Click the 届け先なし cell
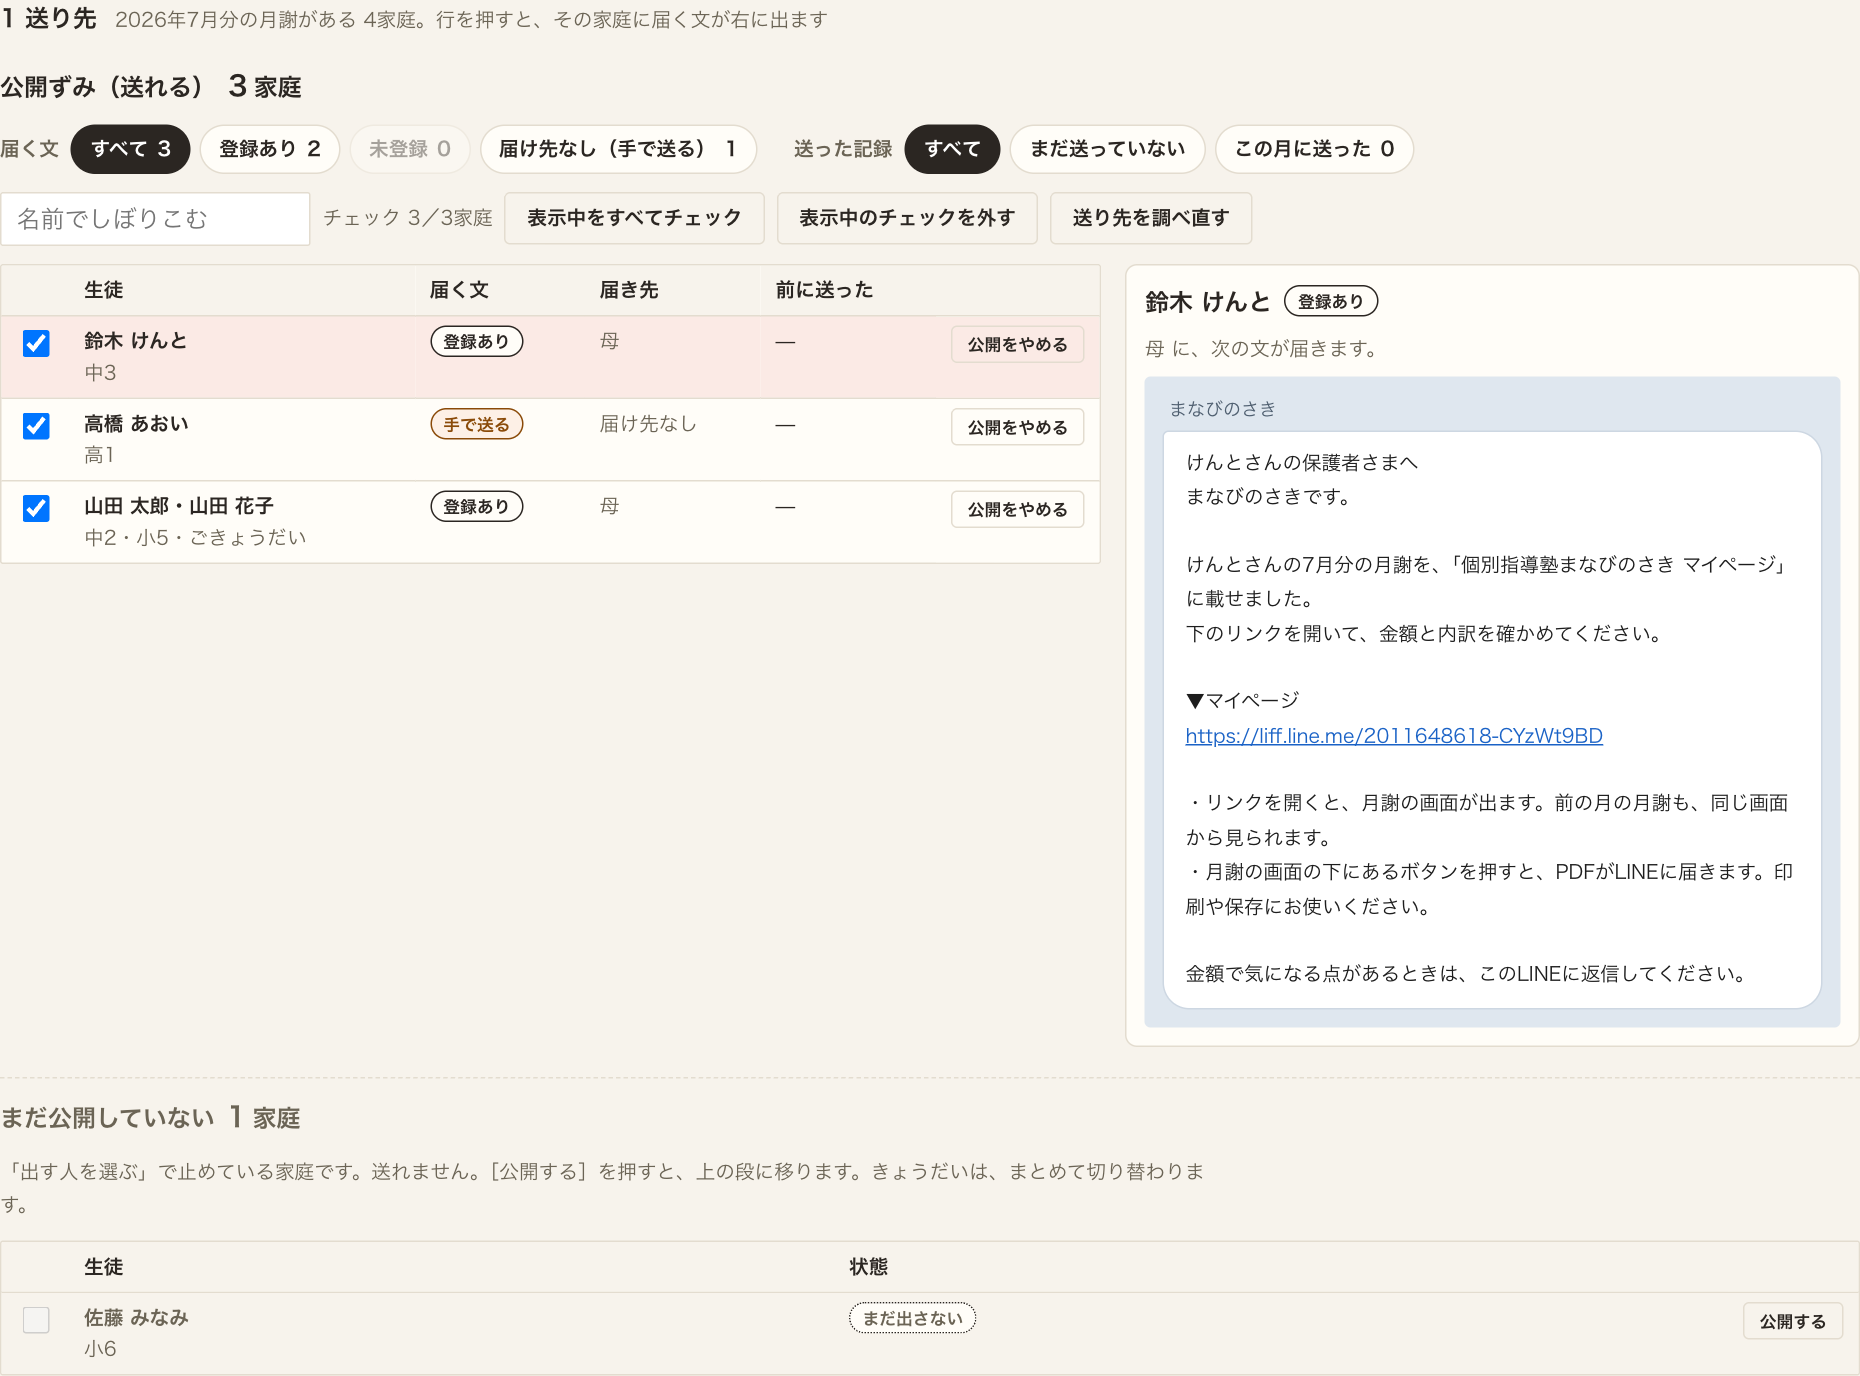This screenshot has height=1376, width=1860. point(648,424)
